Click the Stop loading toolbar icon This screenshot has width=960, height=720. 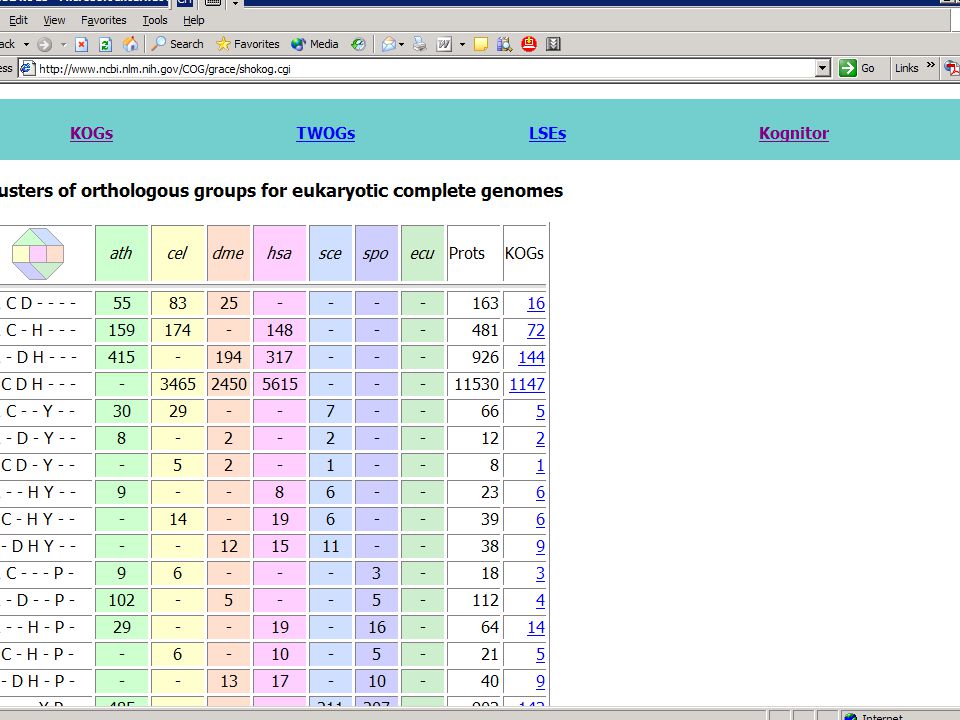click(x=81, y=44)
